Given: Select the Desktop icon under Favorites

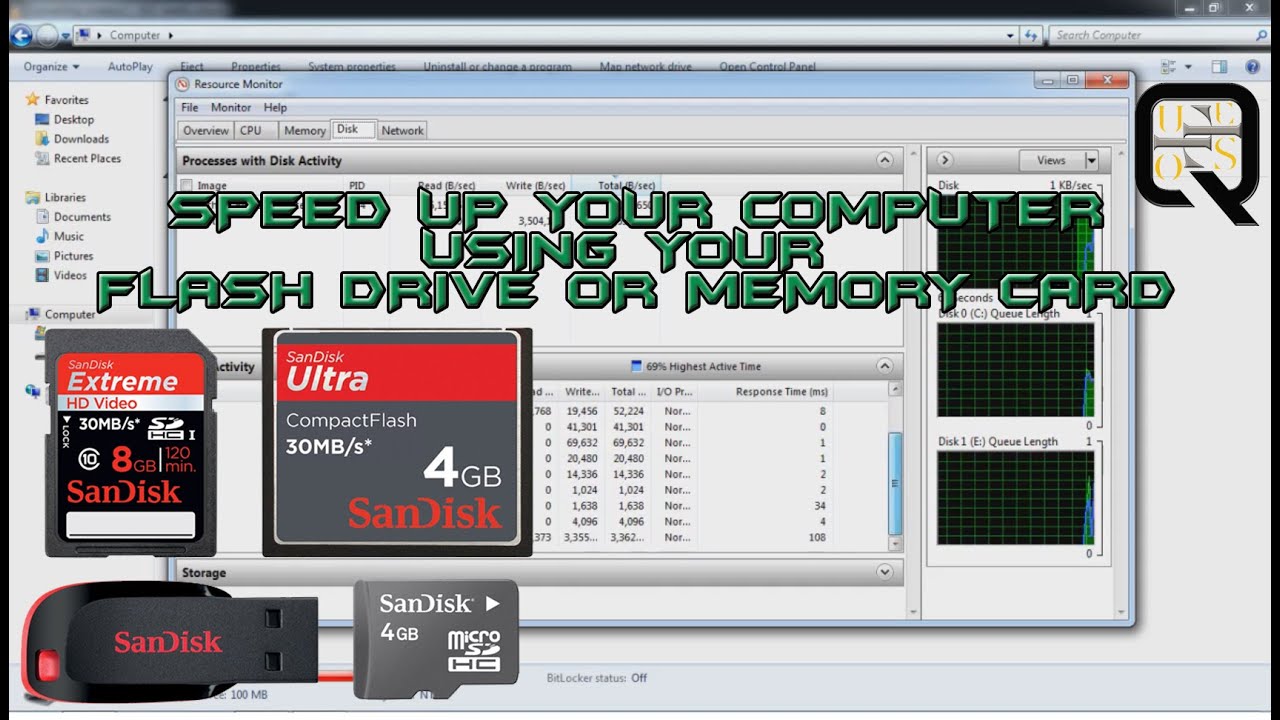Looking at the screenshot, I should (x=42, y=119).
